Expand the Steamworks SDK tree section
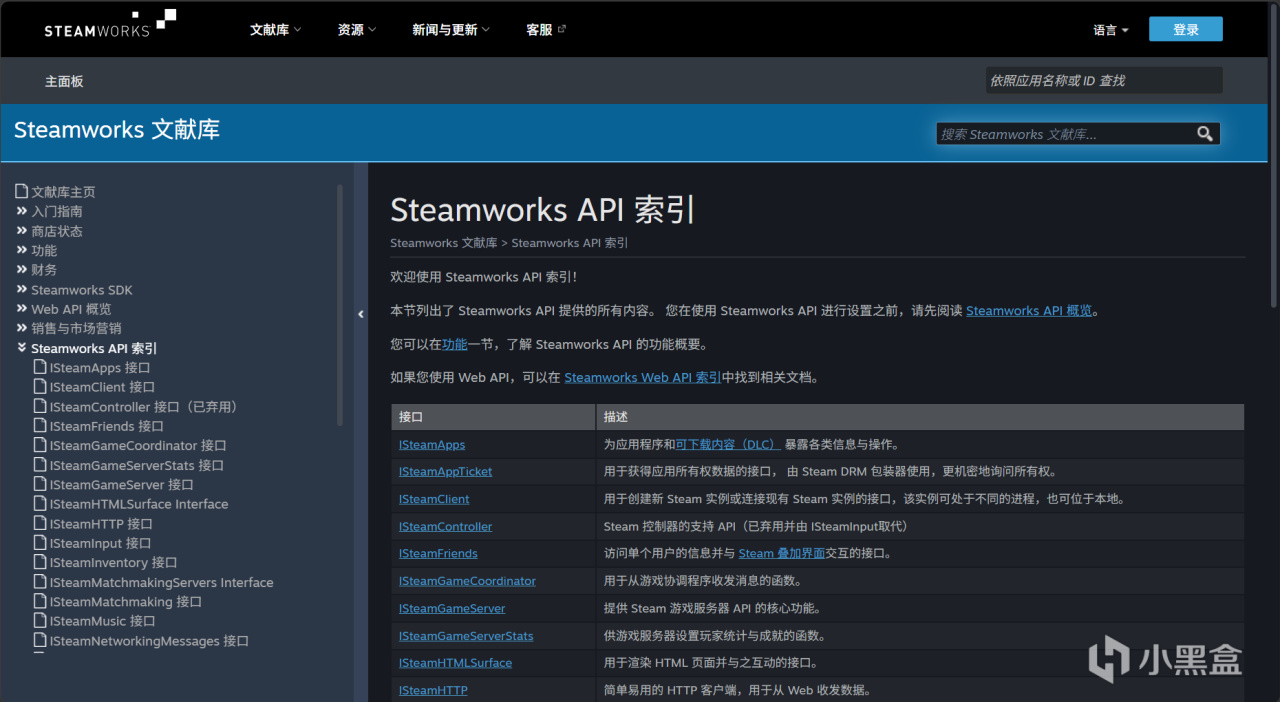The height and width of the screenshot is (702, 1280). click(x=22, y=289)
